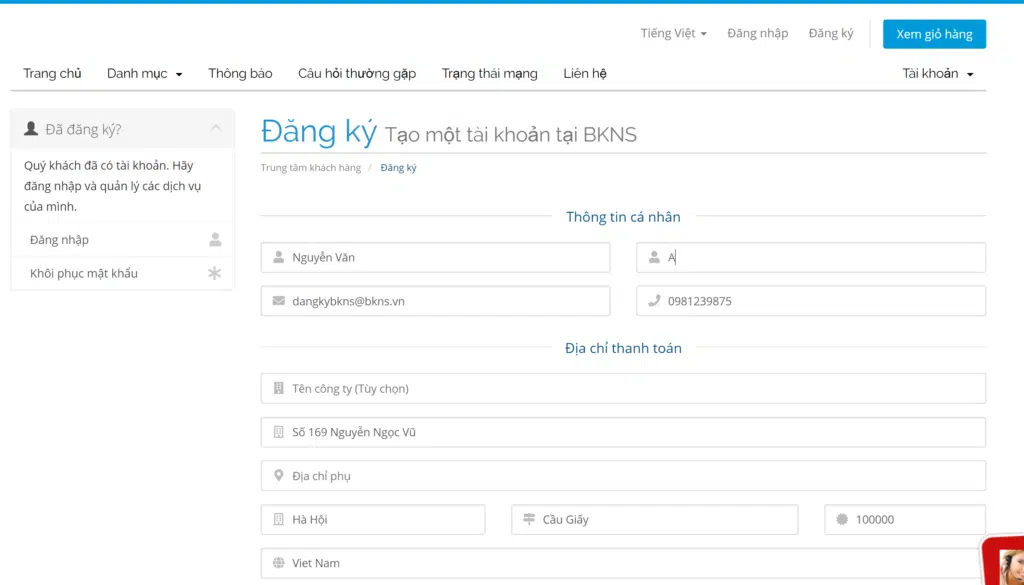
Task: Click the globe icon in Viet Nam field
Action: click(x=278, y=563)
